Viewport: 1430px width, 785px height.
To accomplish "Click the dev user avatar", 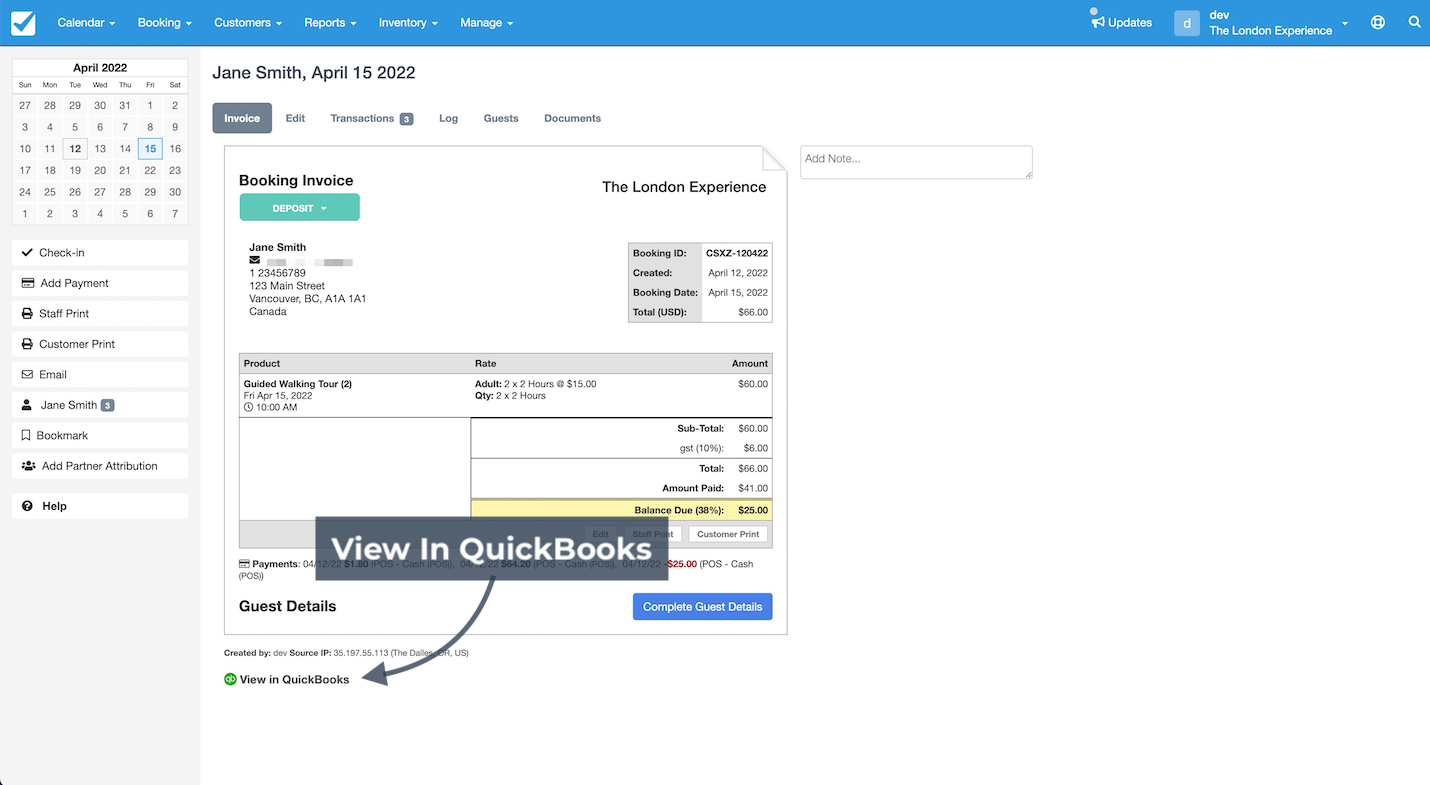I will click(x=1187, y=23).
